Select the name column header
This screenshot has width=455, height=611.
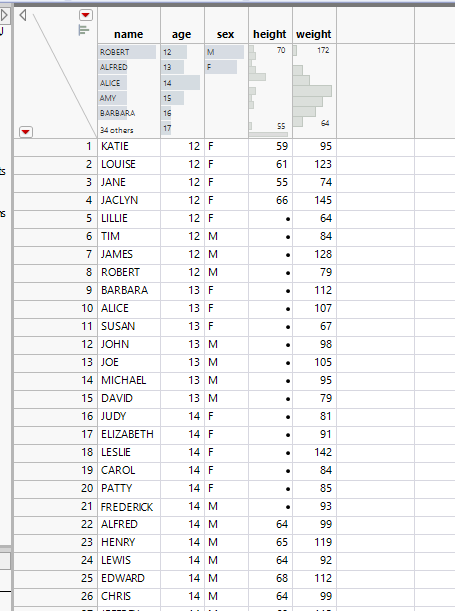coord(129,34)
